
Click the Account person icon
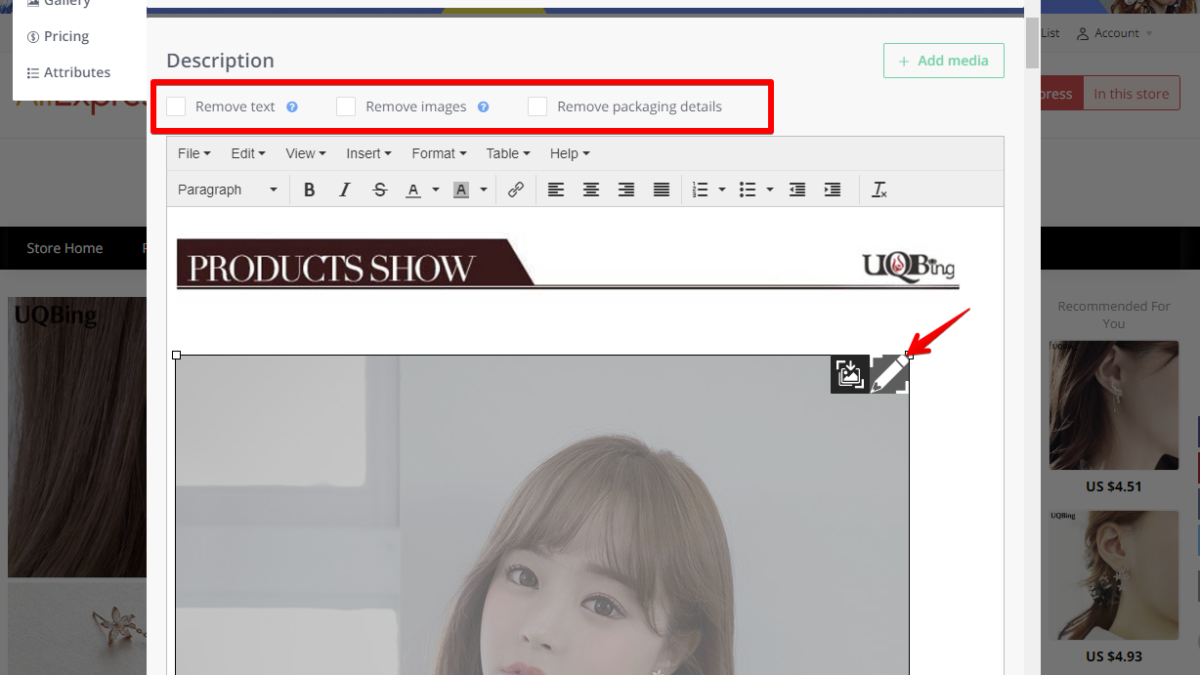point(1083,34)
